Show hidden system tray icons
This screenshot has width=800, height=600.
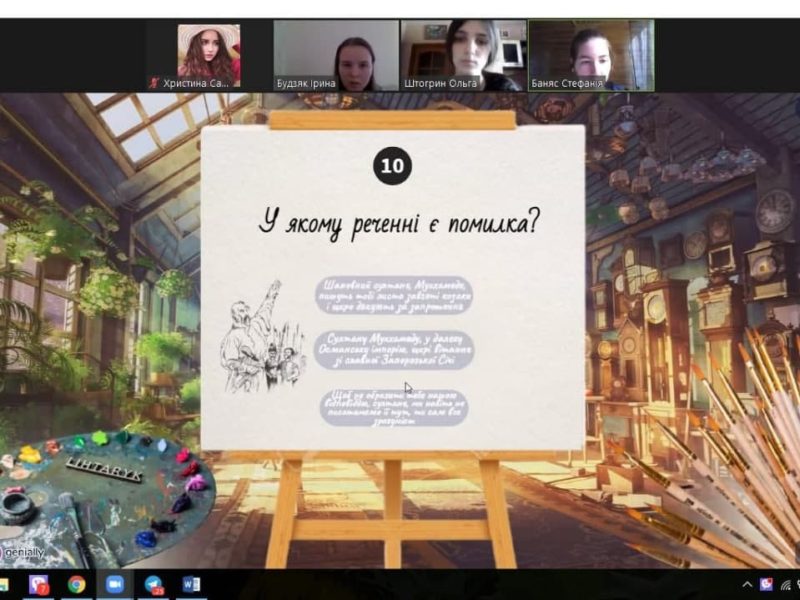tap(746, 584)
